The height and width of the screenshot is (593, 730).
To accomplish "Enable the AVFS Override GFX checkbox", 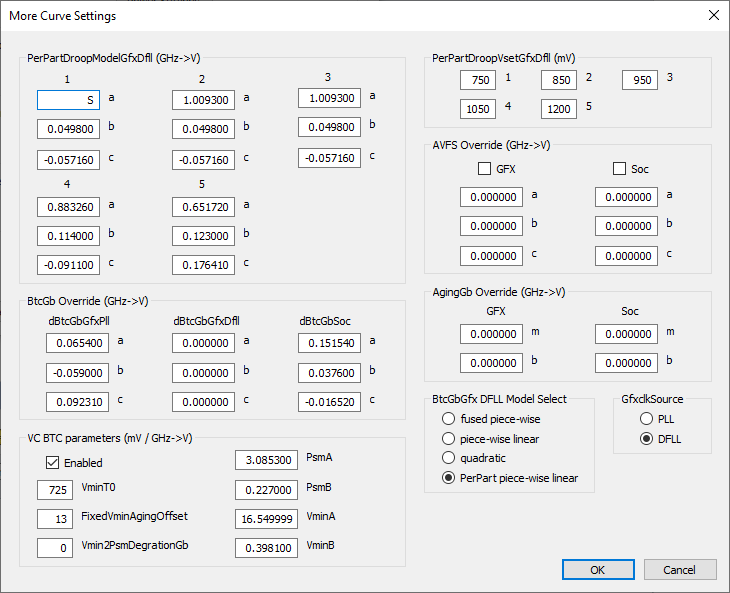I will pos(485,169).
